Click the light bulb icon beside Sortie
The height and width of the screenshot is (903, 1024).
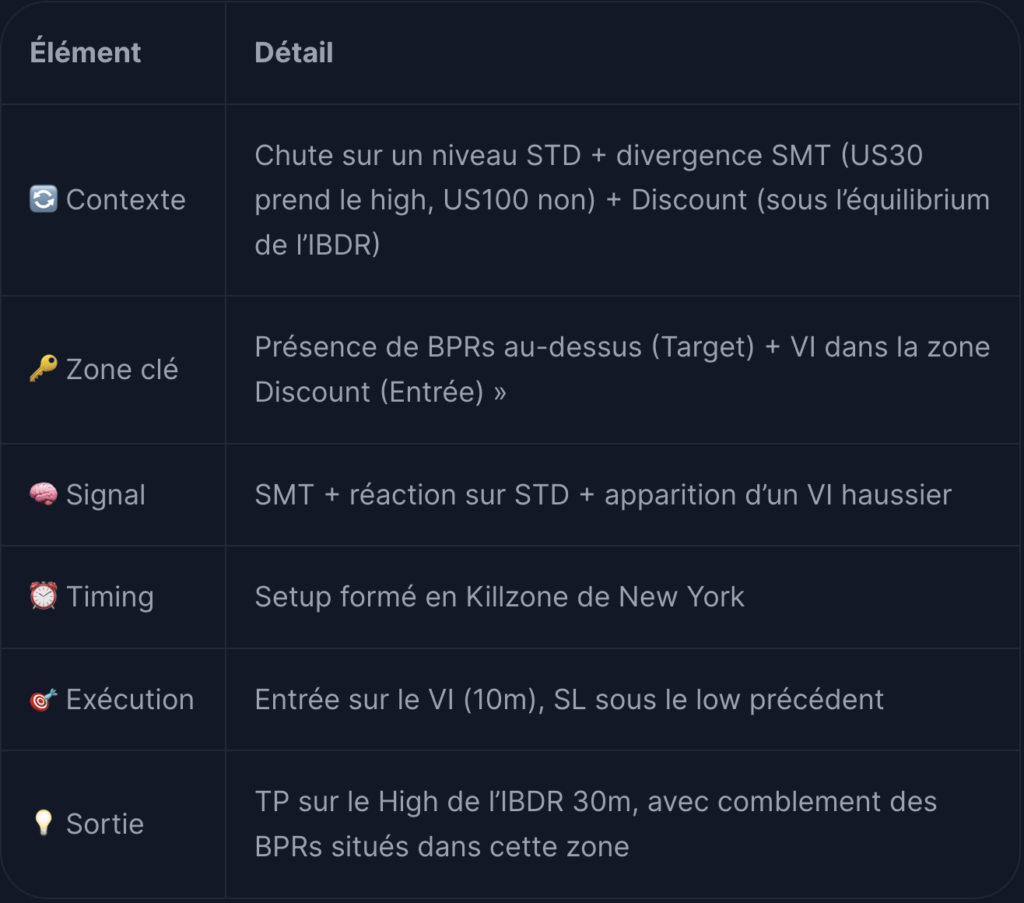pos(43,823)
